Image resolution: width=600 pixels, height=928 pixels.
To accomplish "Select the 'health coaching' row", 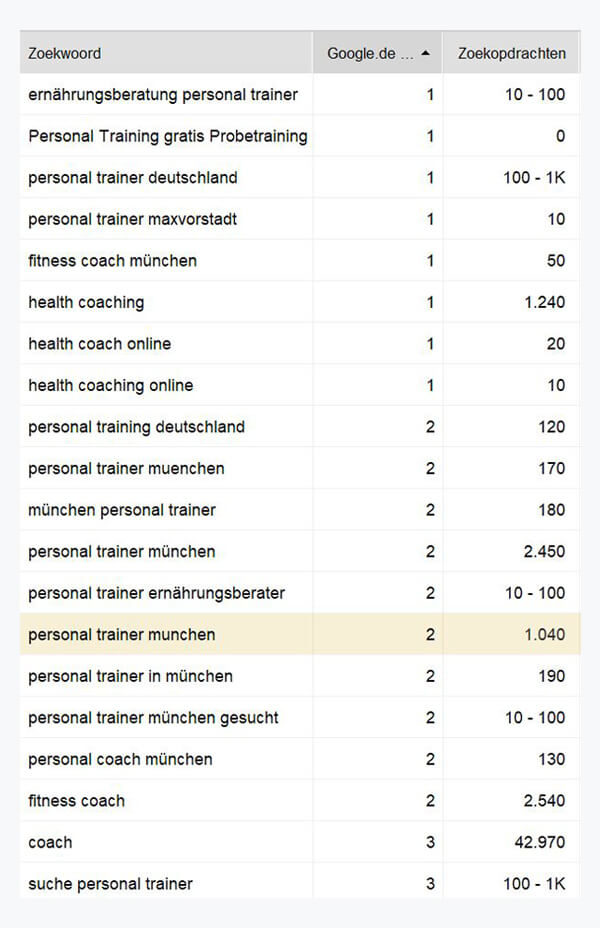I will coord(86,302).
